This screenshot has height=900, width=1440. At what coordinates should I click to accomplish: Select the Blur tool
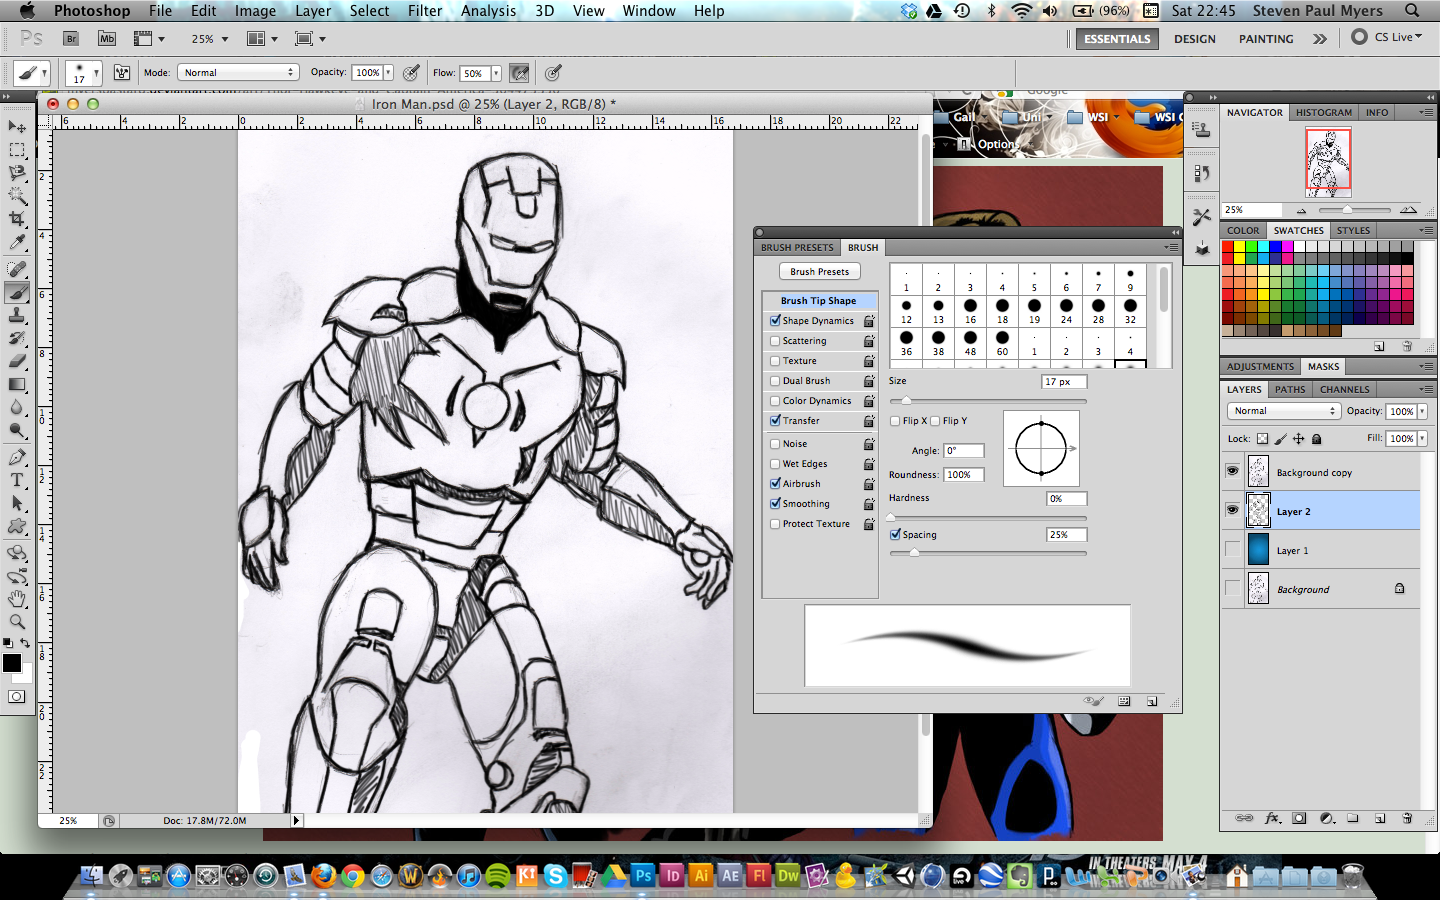point(17,408)
